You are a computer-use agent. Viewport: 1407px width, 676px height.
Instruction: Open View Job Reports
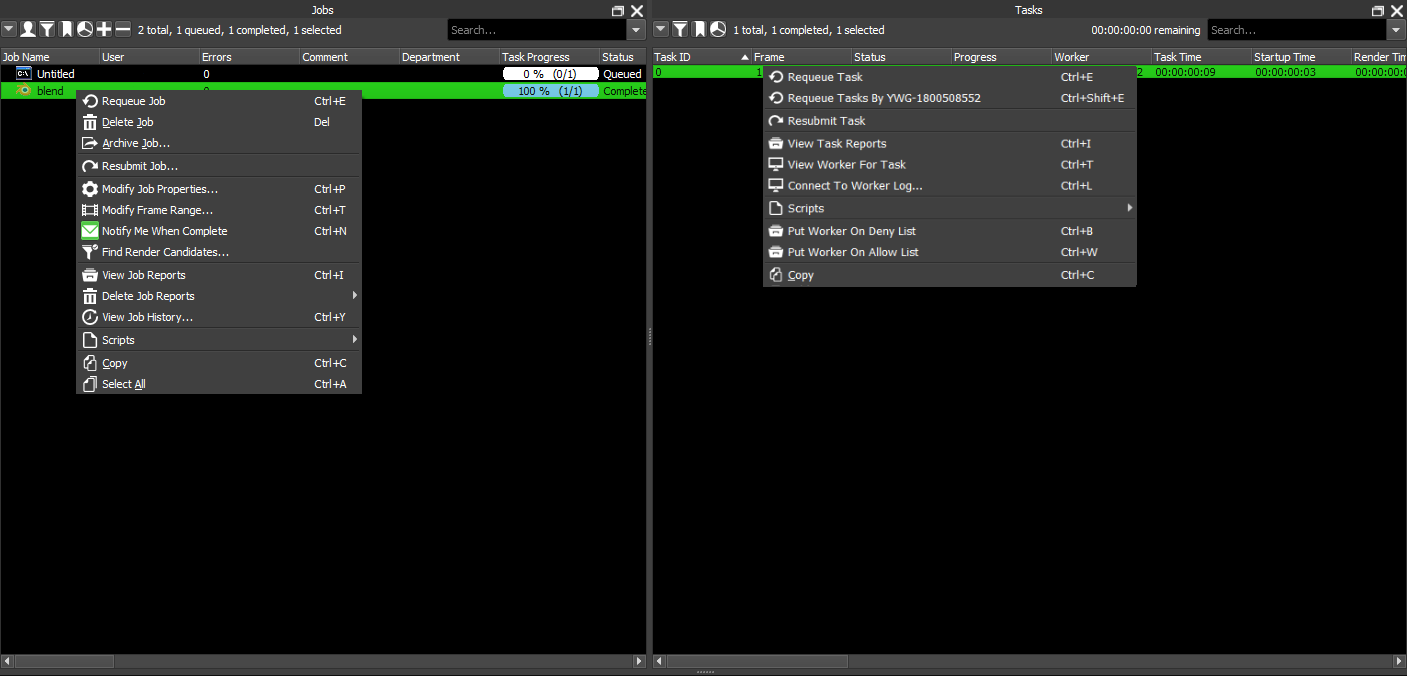(x=219, y=275)
